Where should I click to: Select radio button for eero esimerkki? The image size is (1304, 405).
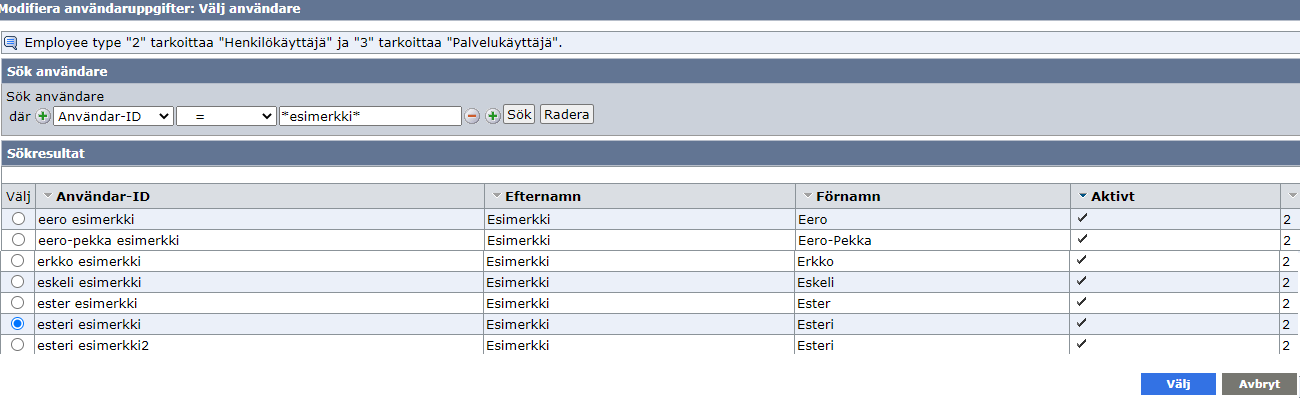point(17,218)
